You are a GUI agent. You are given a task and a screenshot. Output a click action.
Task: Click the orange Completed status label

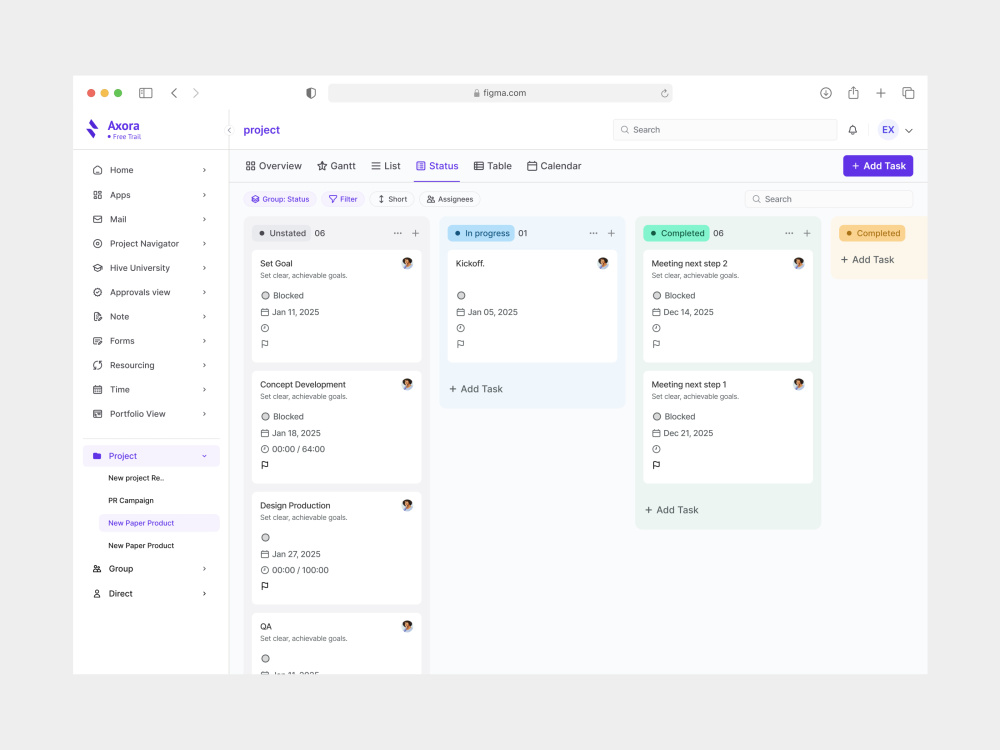click(x=872, y=233)
